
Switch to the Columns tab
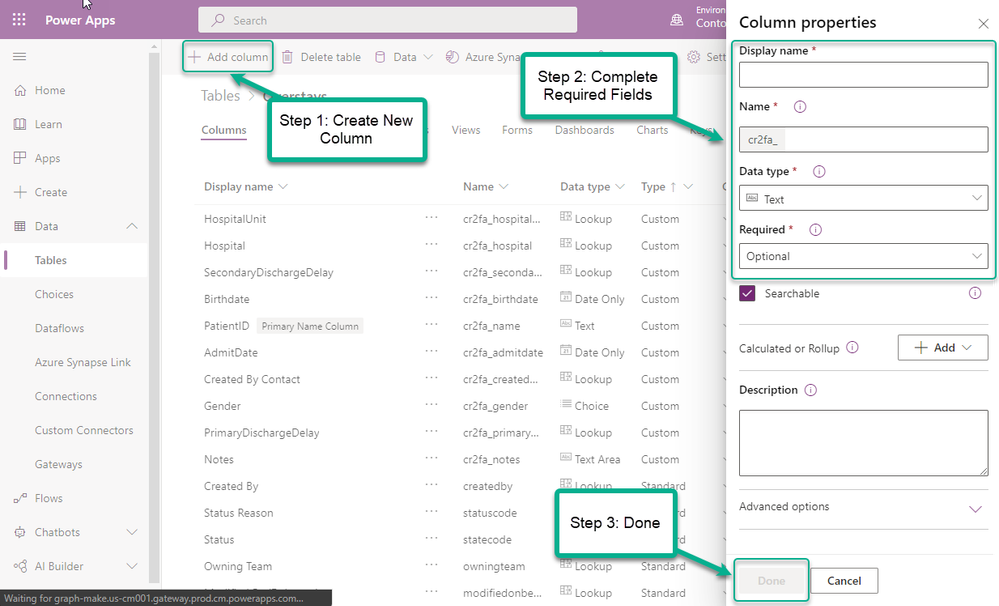tap(224, 130)
